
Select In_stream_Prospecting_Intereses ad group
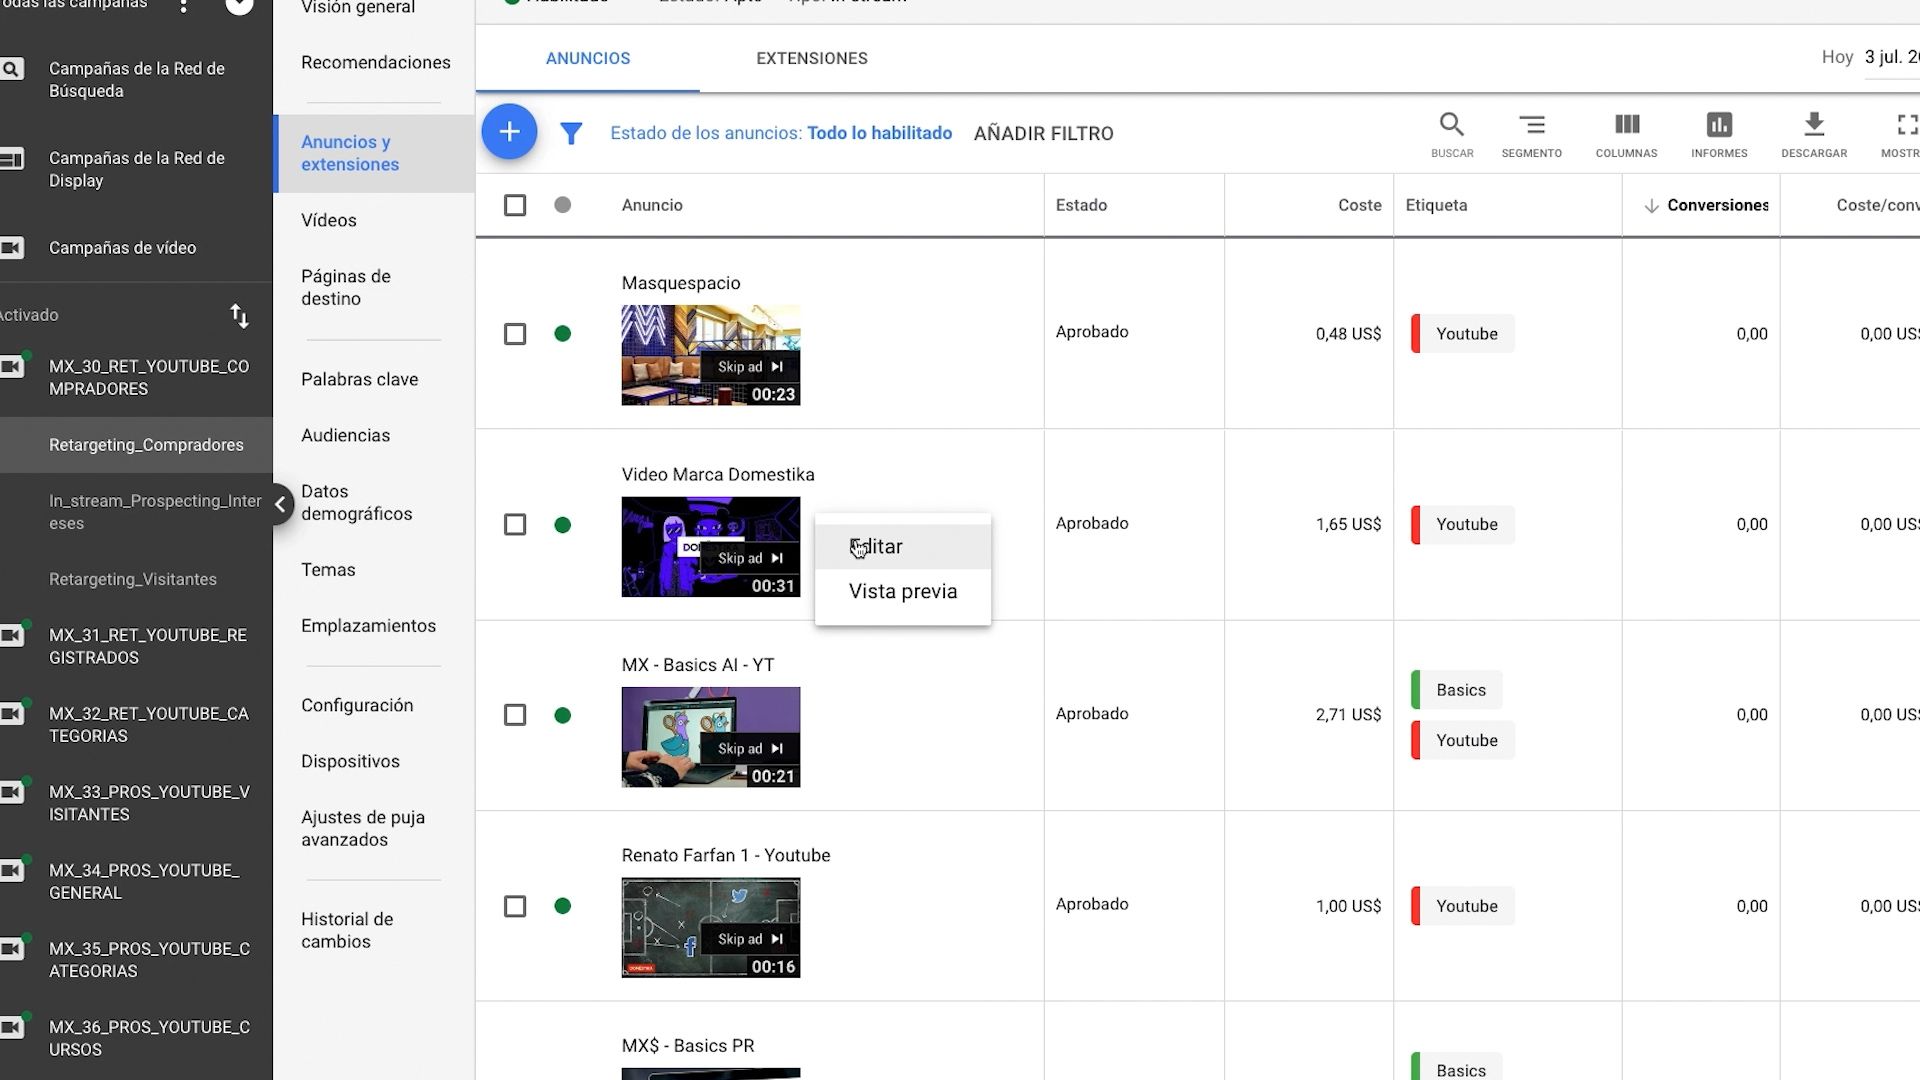pyautogui.click(x=155, y=512)
